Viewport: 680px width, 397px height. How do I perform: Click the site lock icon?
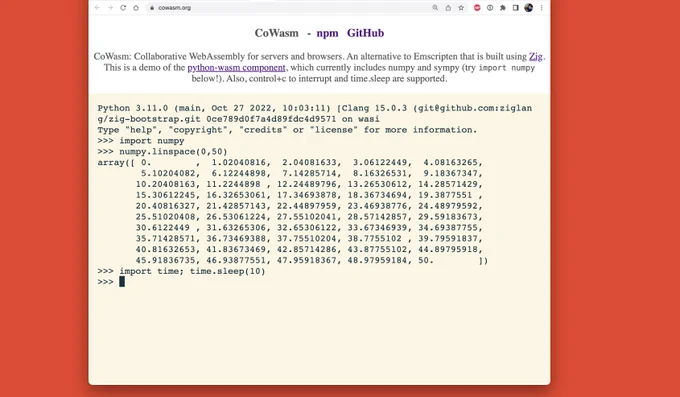click(152, 8)
